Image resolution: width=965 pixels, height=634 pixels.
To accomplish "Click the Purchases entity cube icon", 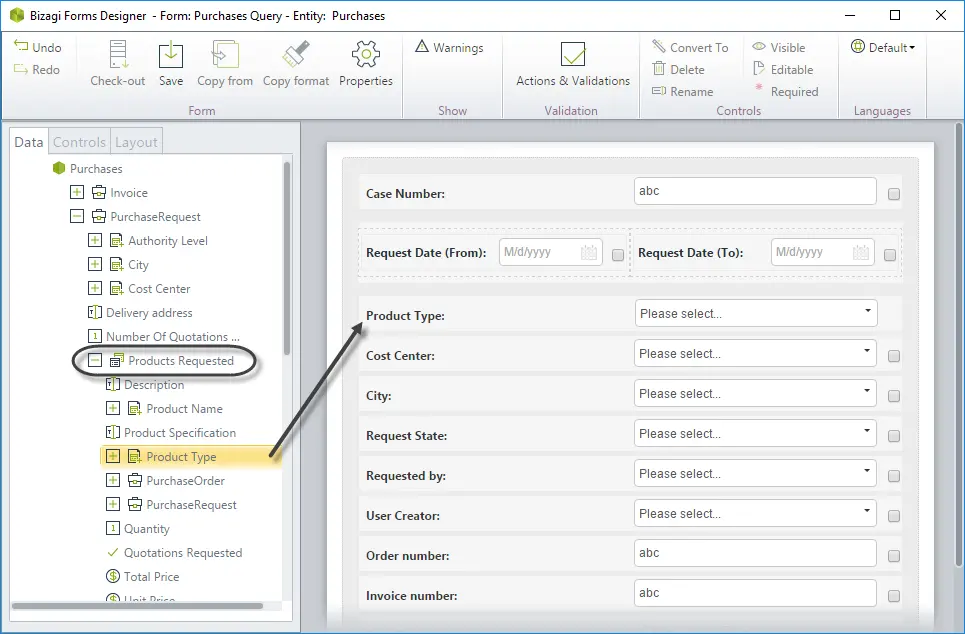I will (59, 168).
